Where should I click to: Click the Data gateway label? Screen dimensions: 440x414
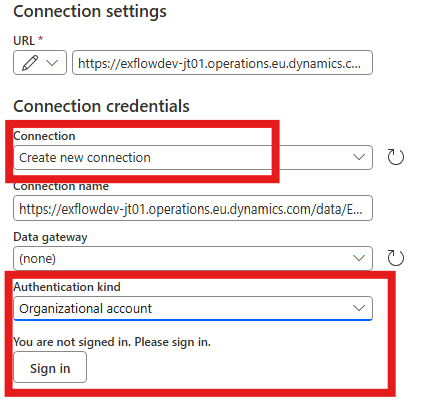50,237
